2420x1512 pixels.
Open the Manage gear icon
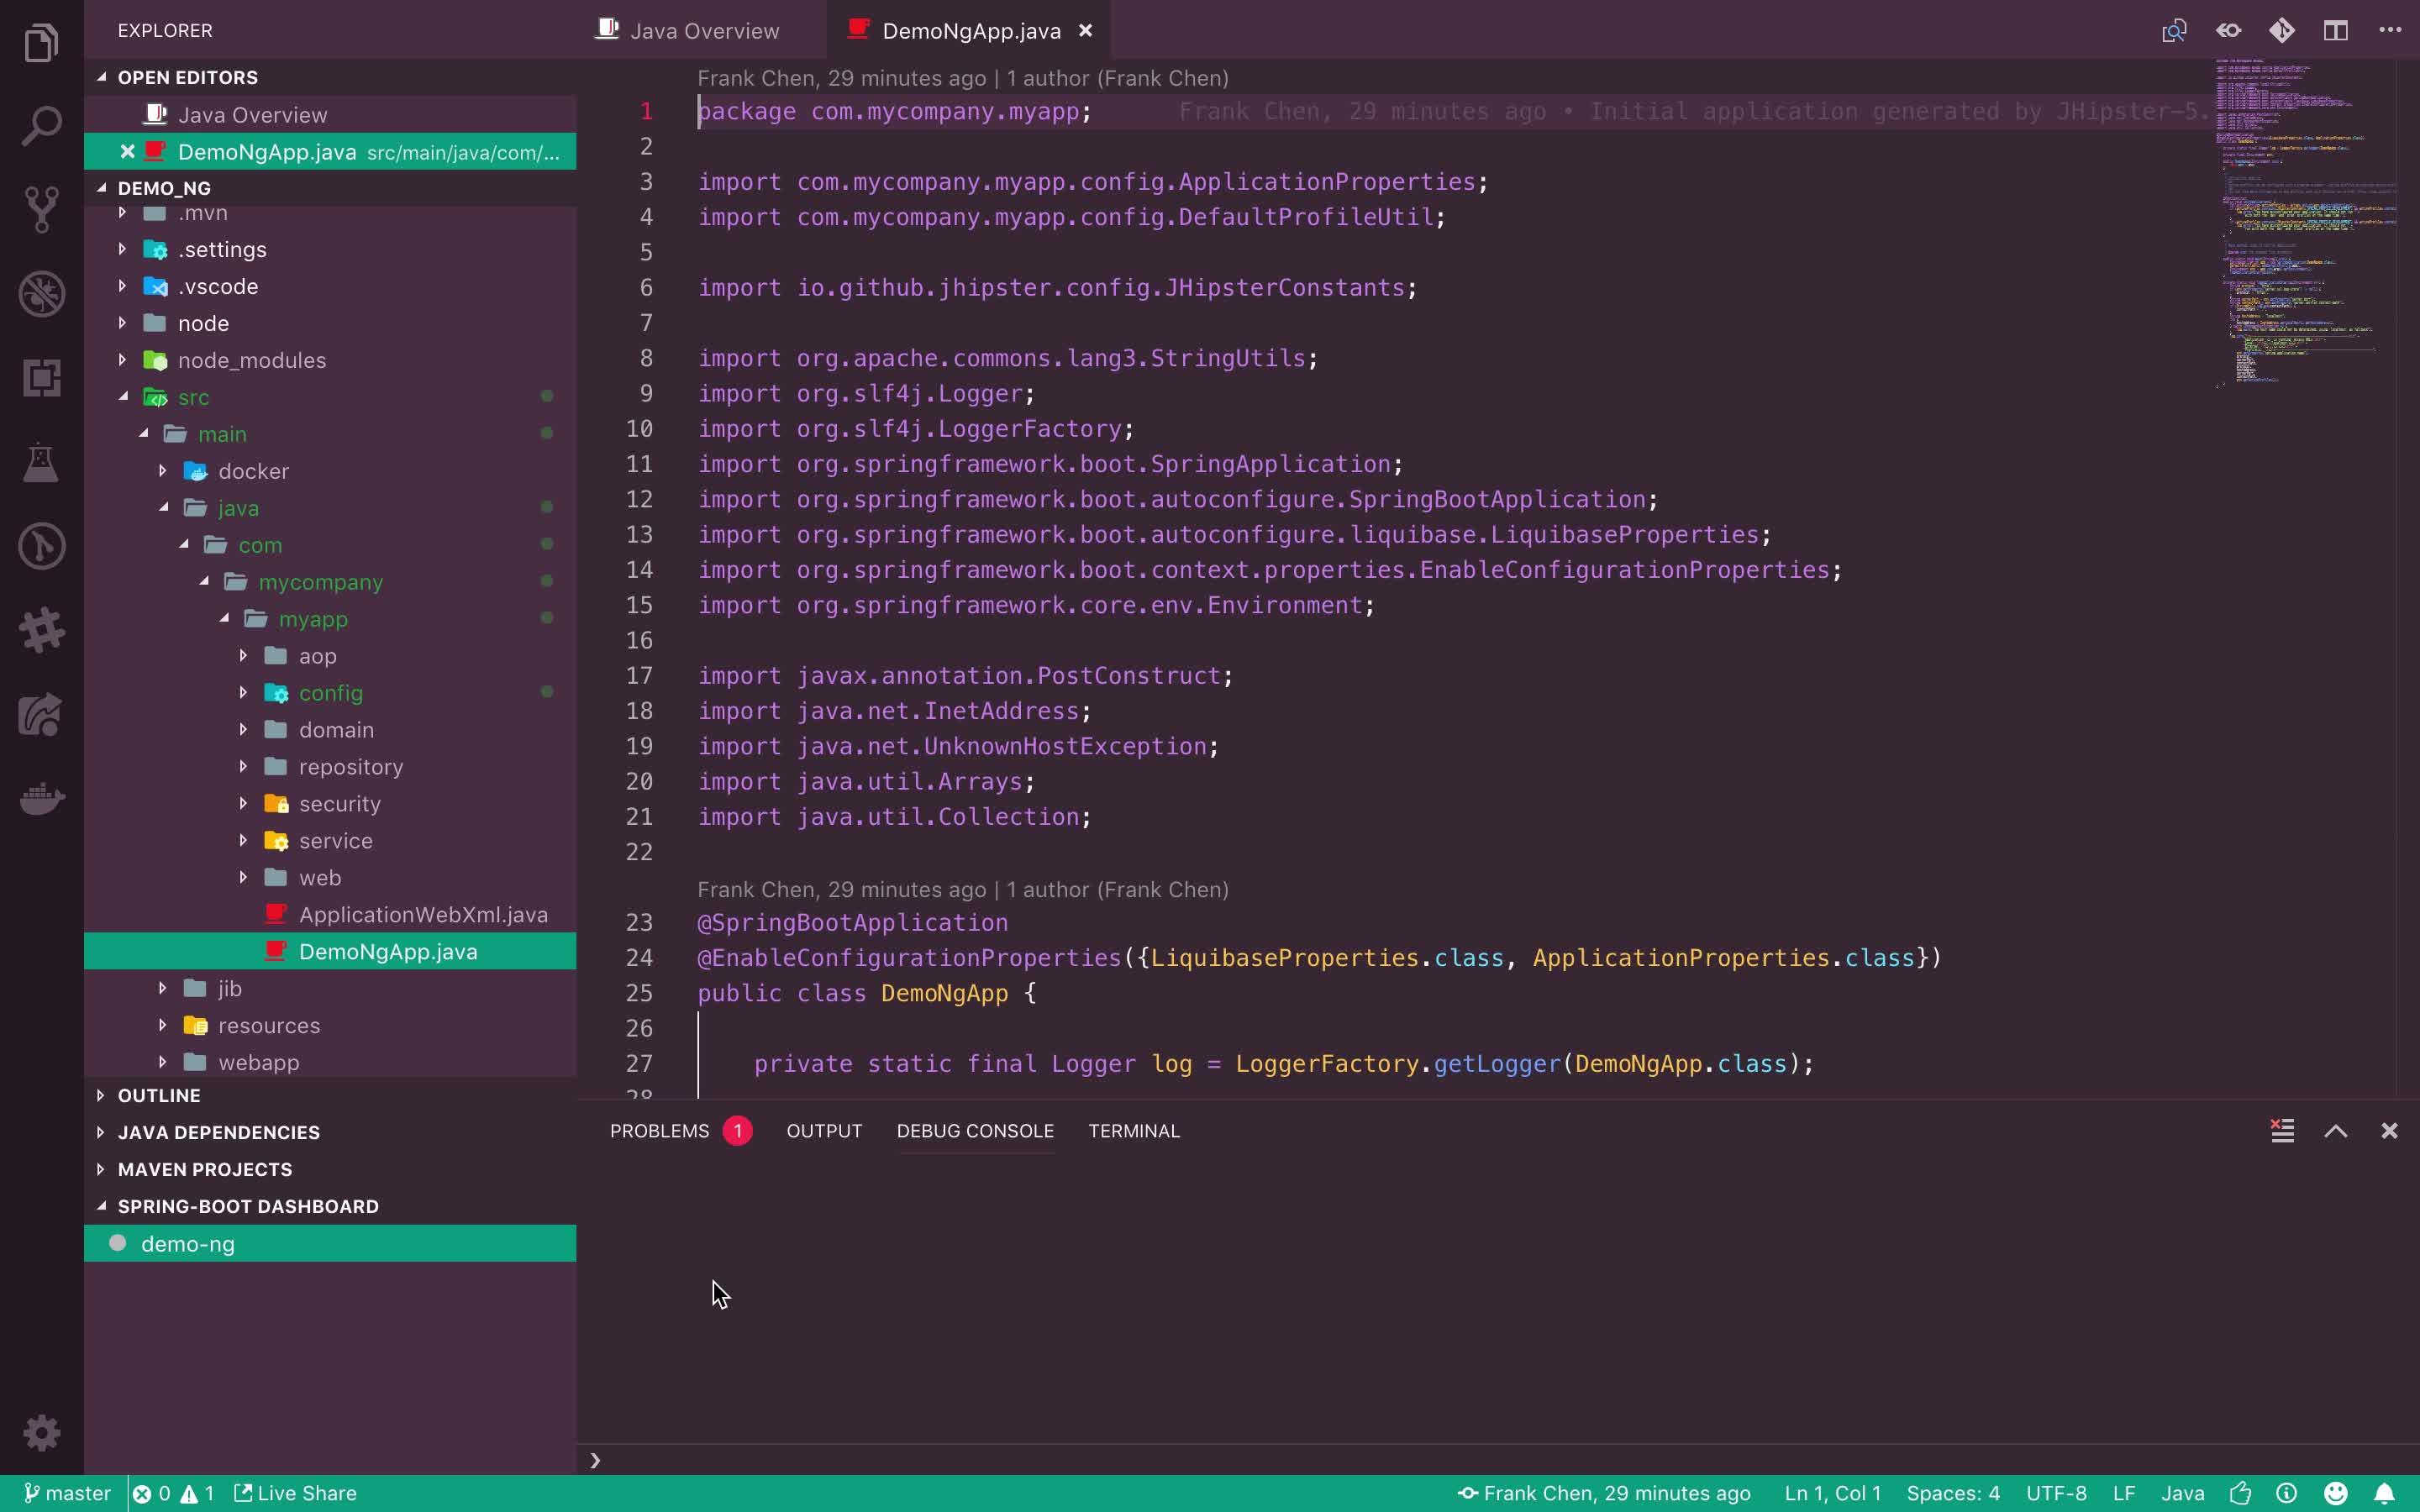41,1433
